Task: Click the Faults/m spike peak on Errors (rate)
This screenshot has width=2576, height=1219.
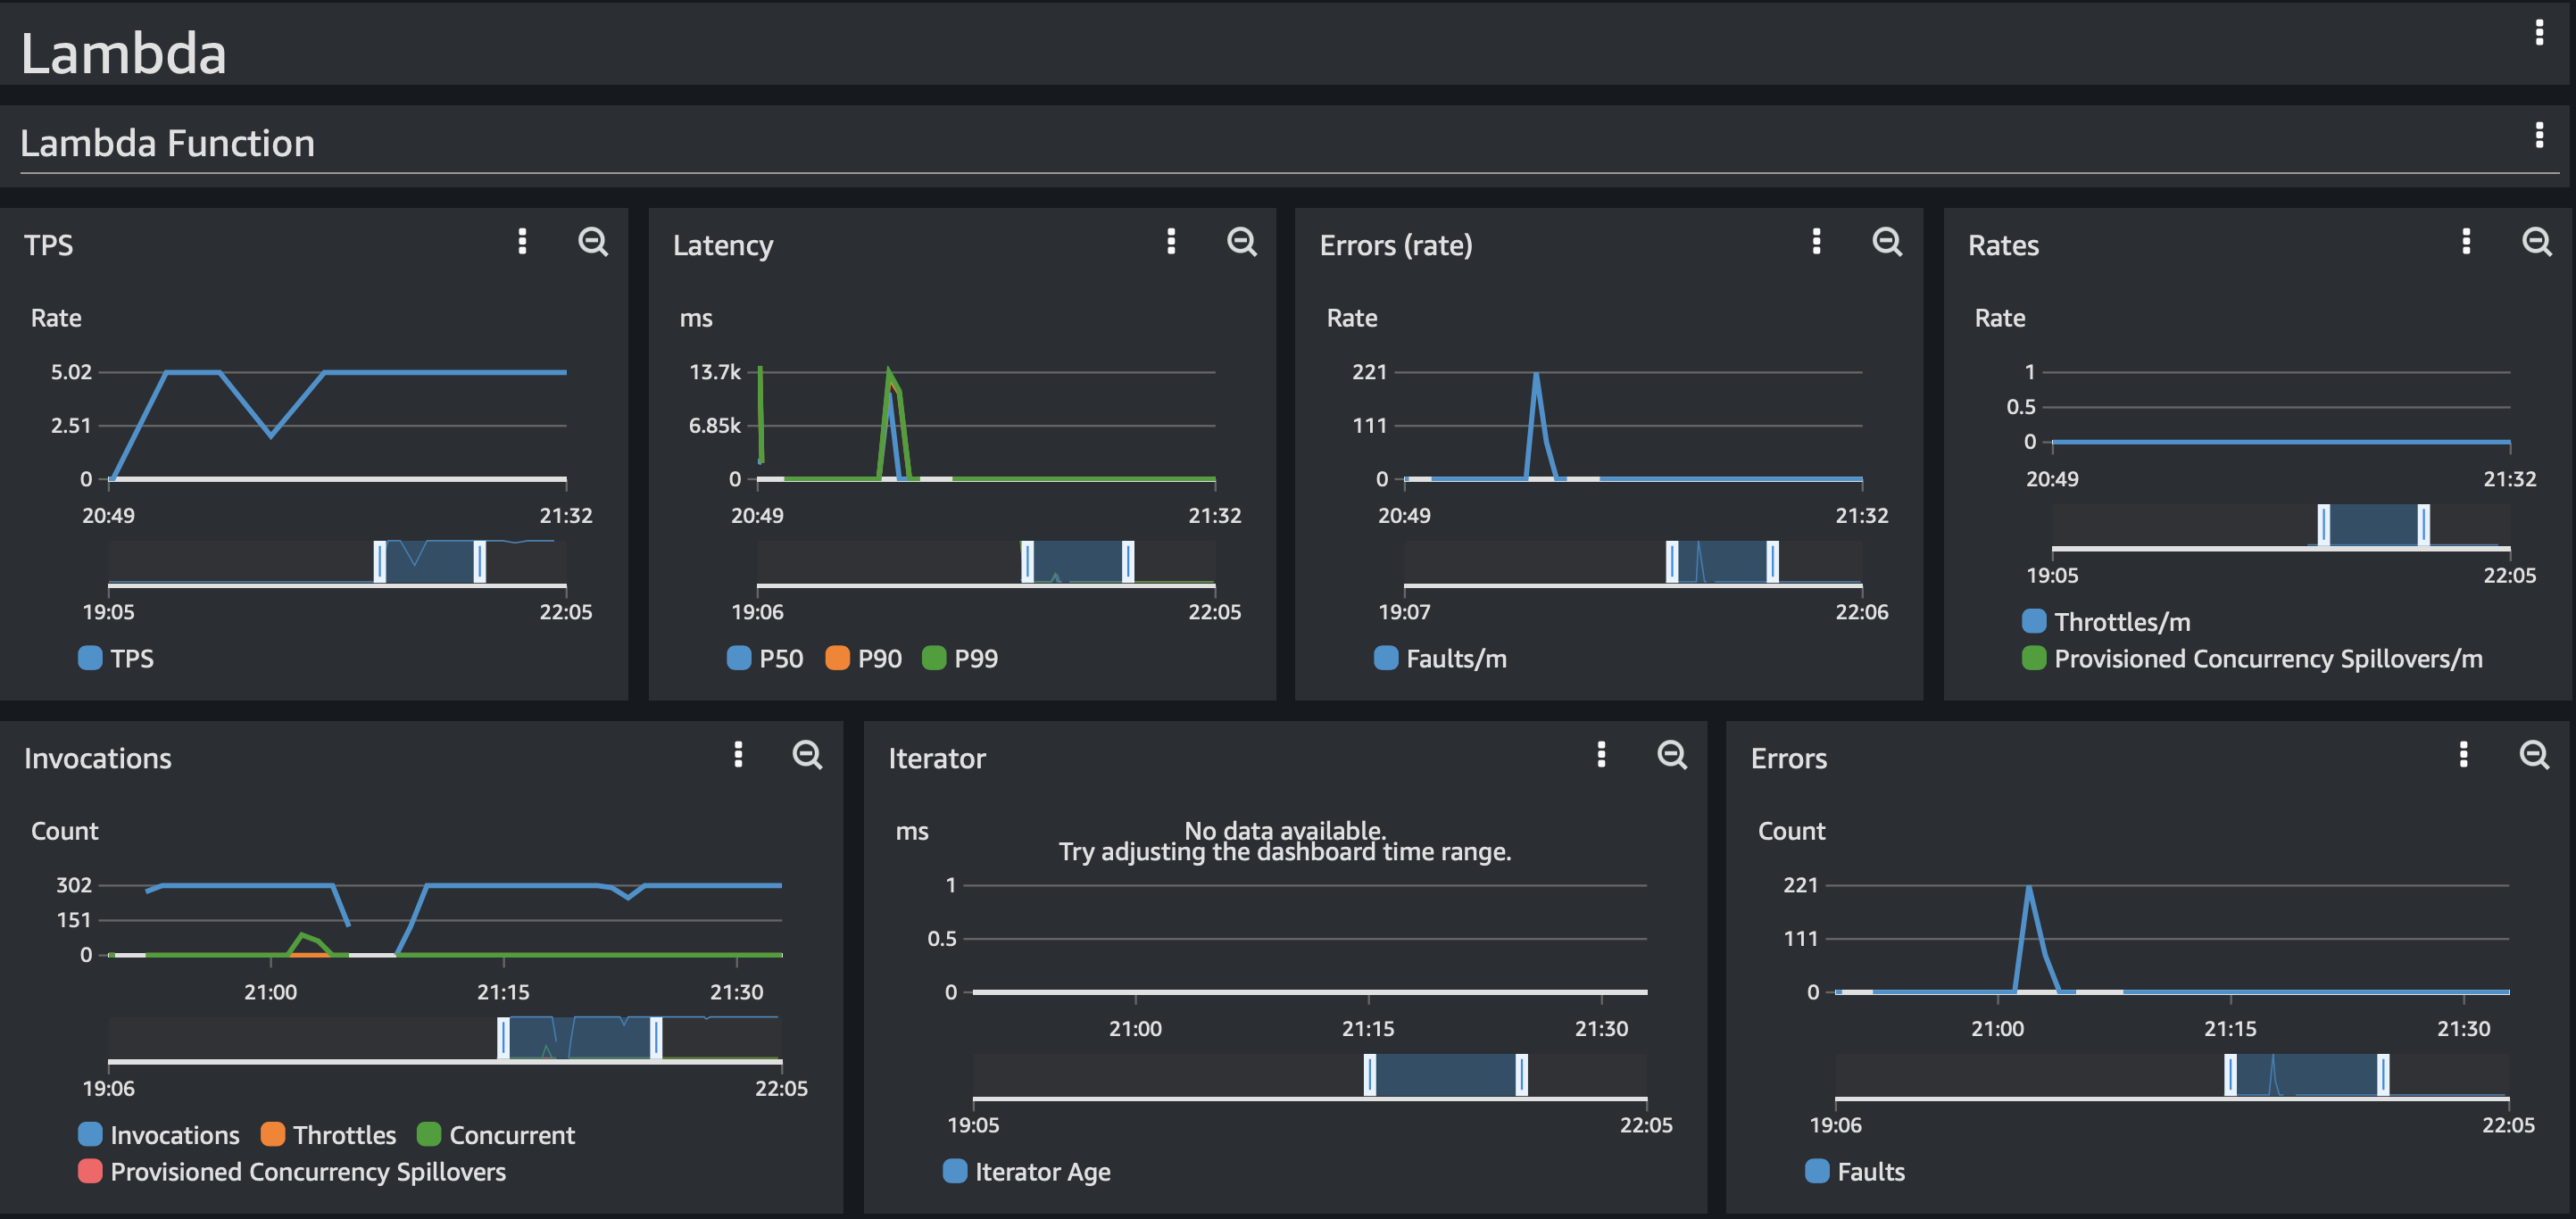Action: [x=1536, y=373]
